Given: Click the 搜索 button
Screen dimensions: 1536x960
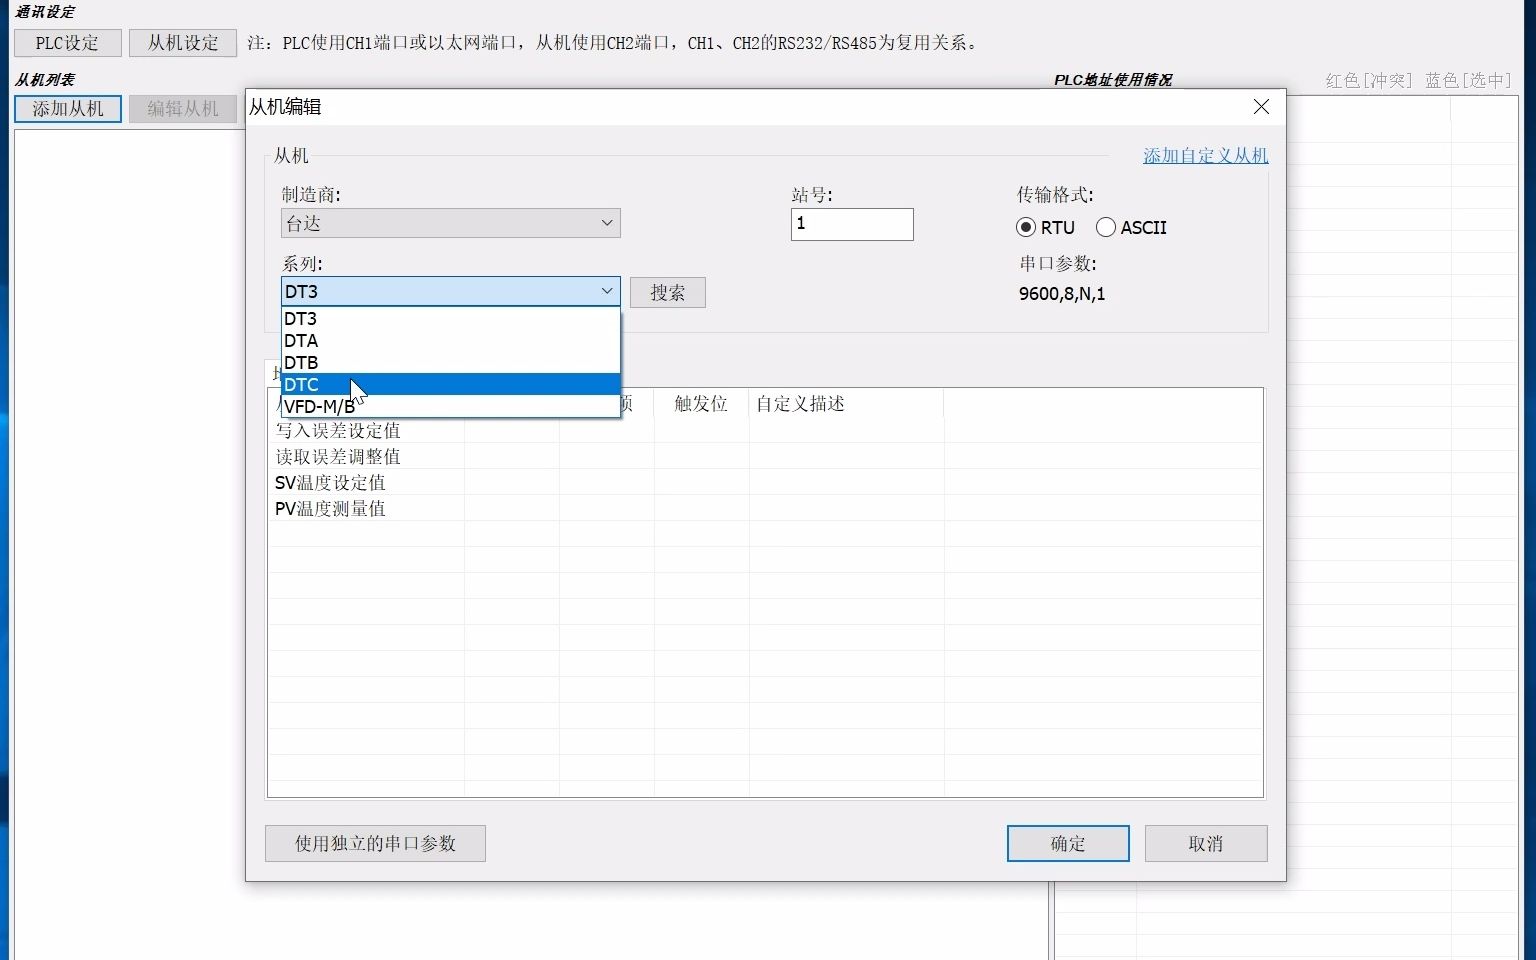Looking at the screenshot, I should coord(667,293).
